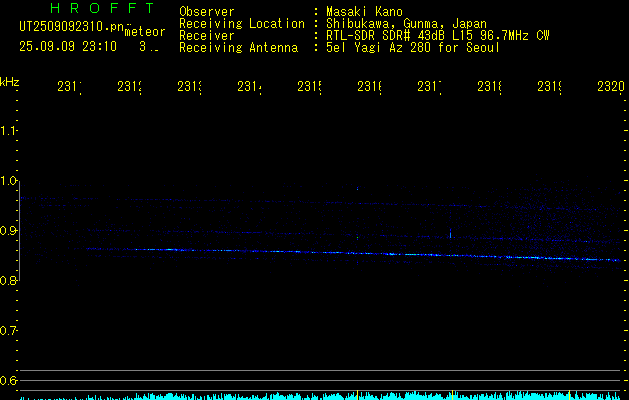Select the file name UT2509092310.pn
The width and height of the screenshot is (629, 400).
[x=71, y=27]
